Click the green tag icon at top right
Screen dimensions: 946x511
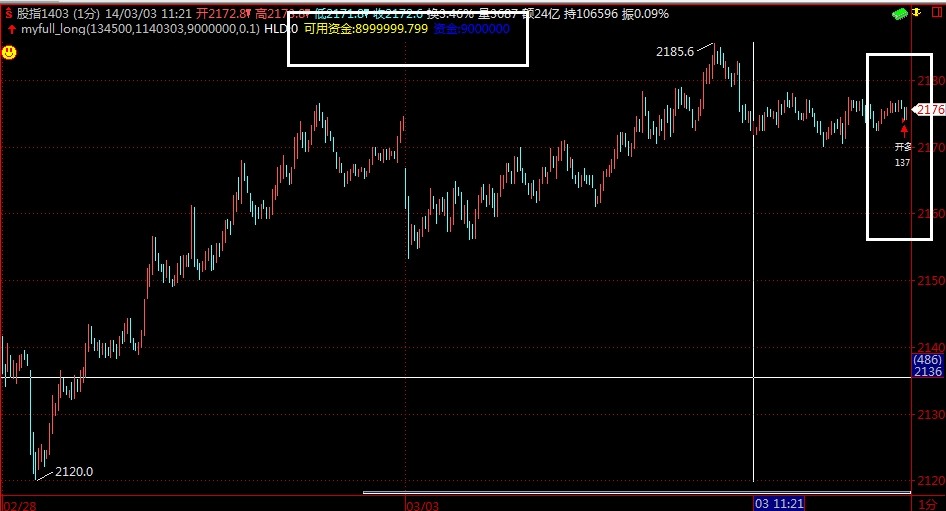click(x=902, y=13)
